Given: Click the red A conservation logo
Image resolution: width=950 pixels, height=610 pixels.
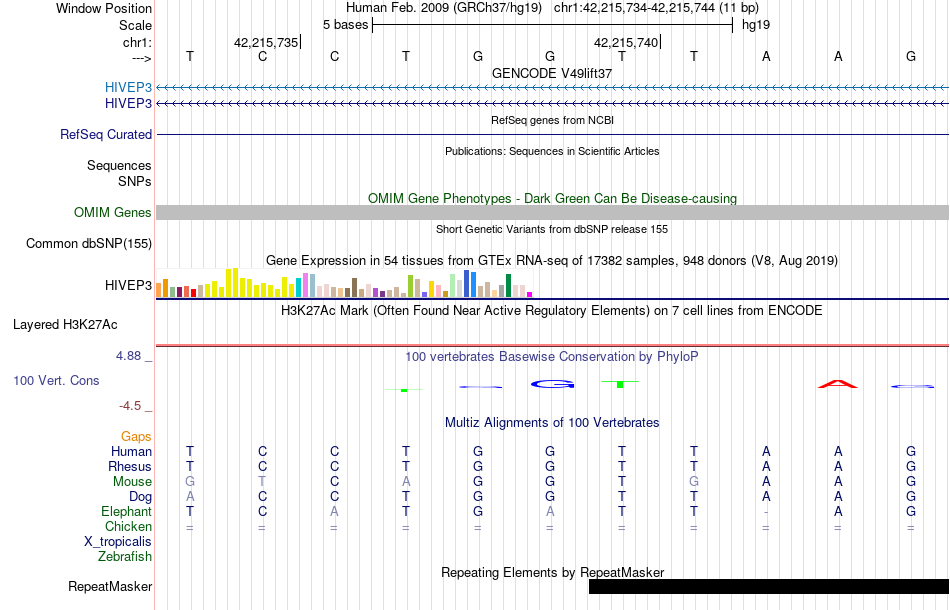Looking at the screenshot, I should point(838,384).
